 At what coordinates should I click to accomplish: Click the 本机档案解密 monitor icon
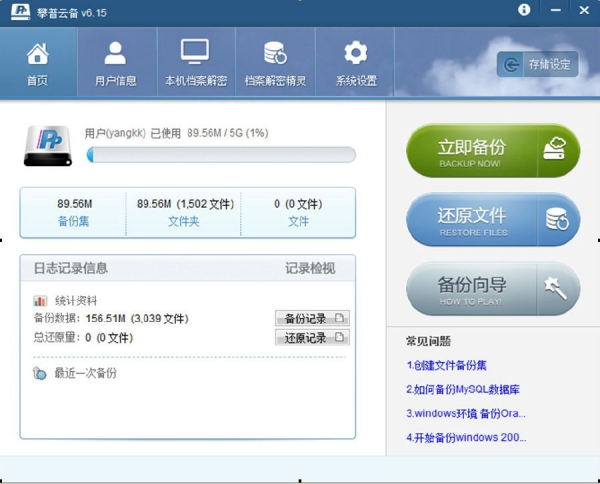coord(194,53)
